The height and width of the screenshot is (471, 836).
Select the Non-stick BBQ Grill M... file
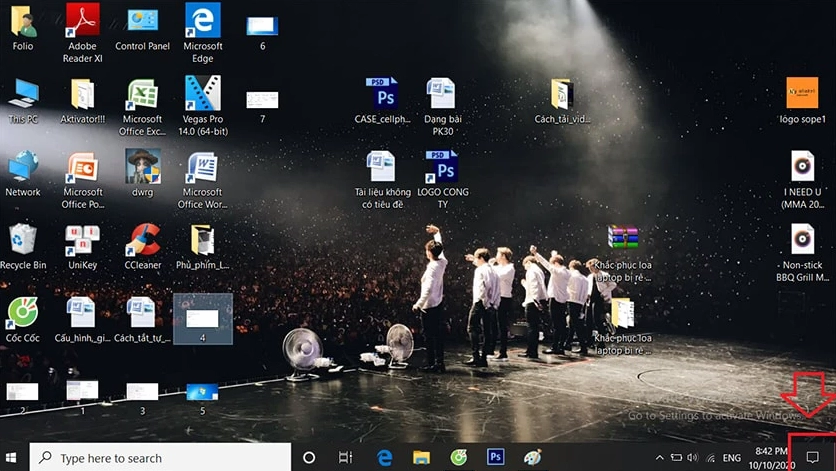click(x=802, y=253)
